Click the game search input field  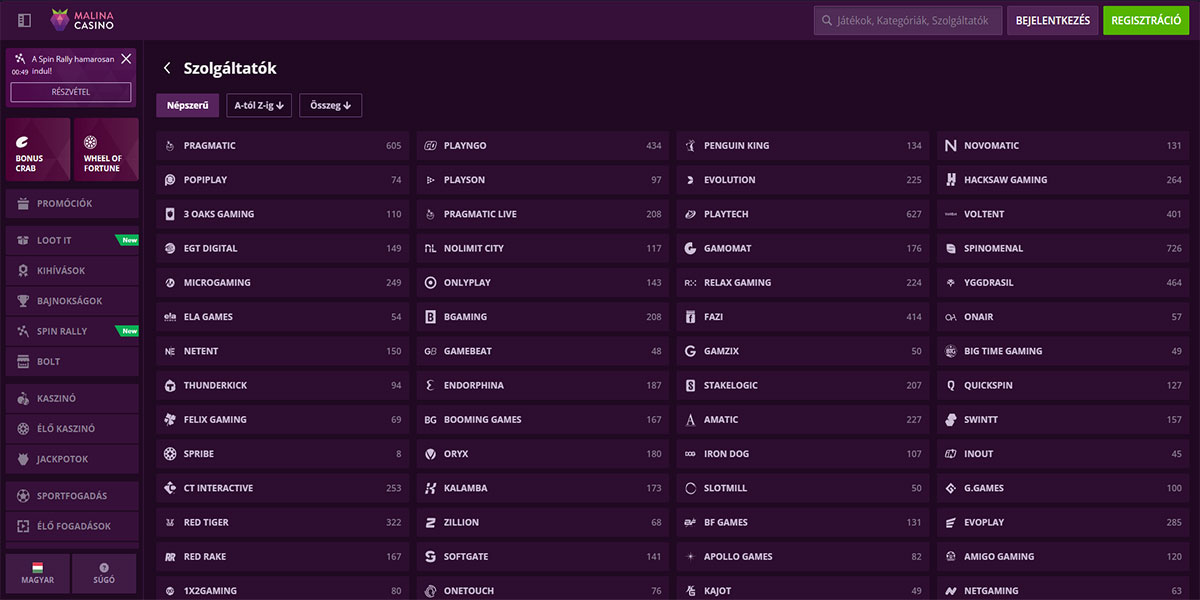click(915, 20)
